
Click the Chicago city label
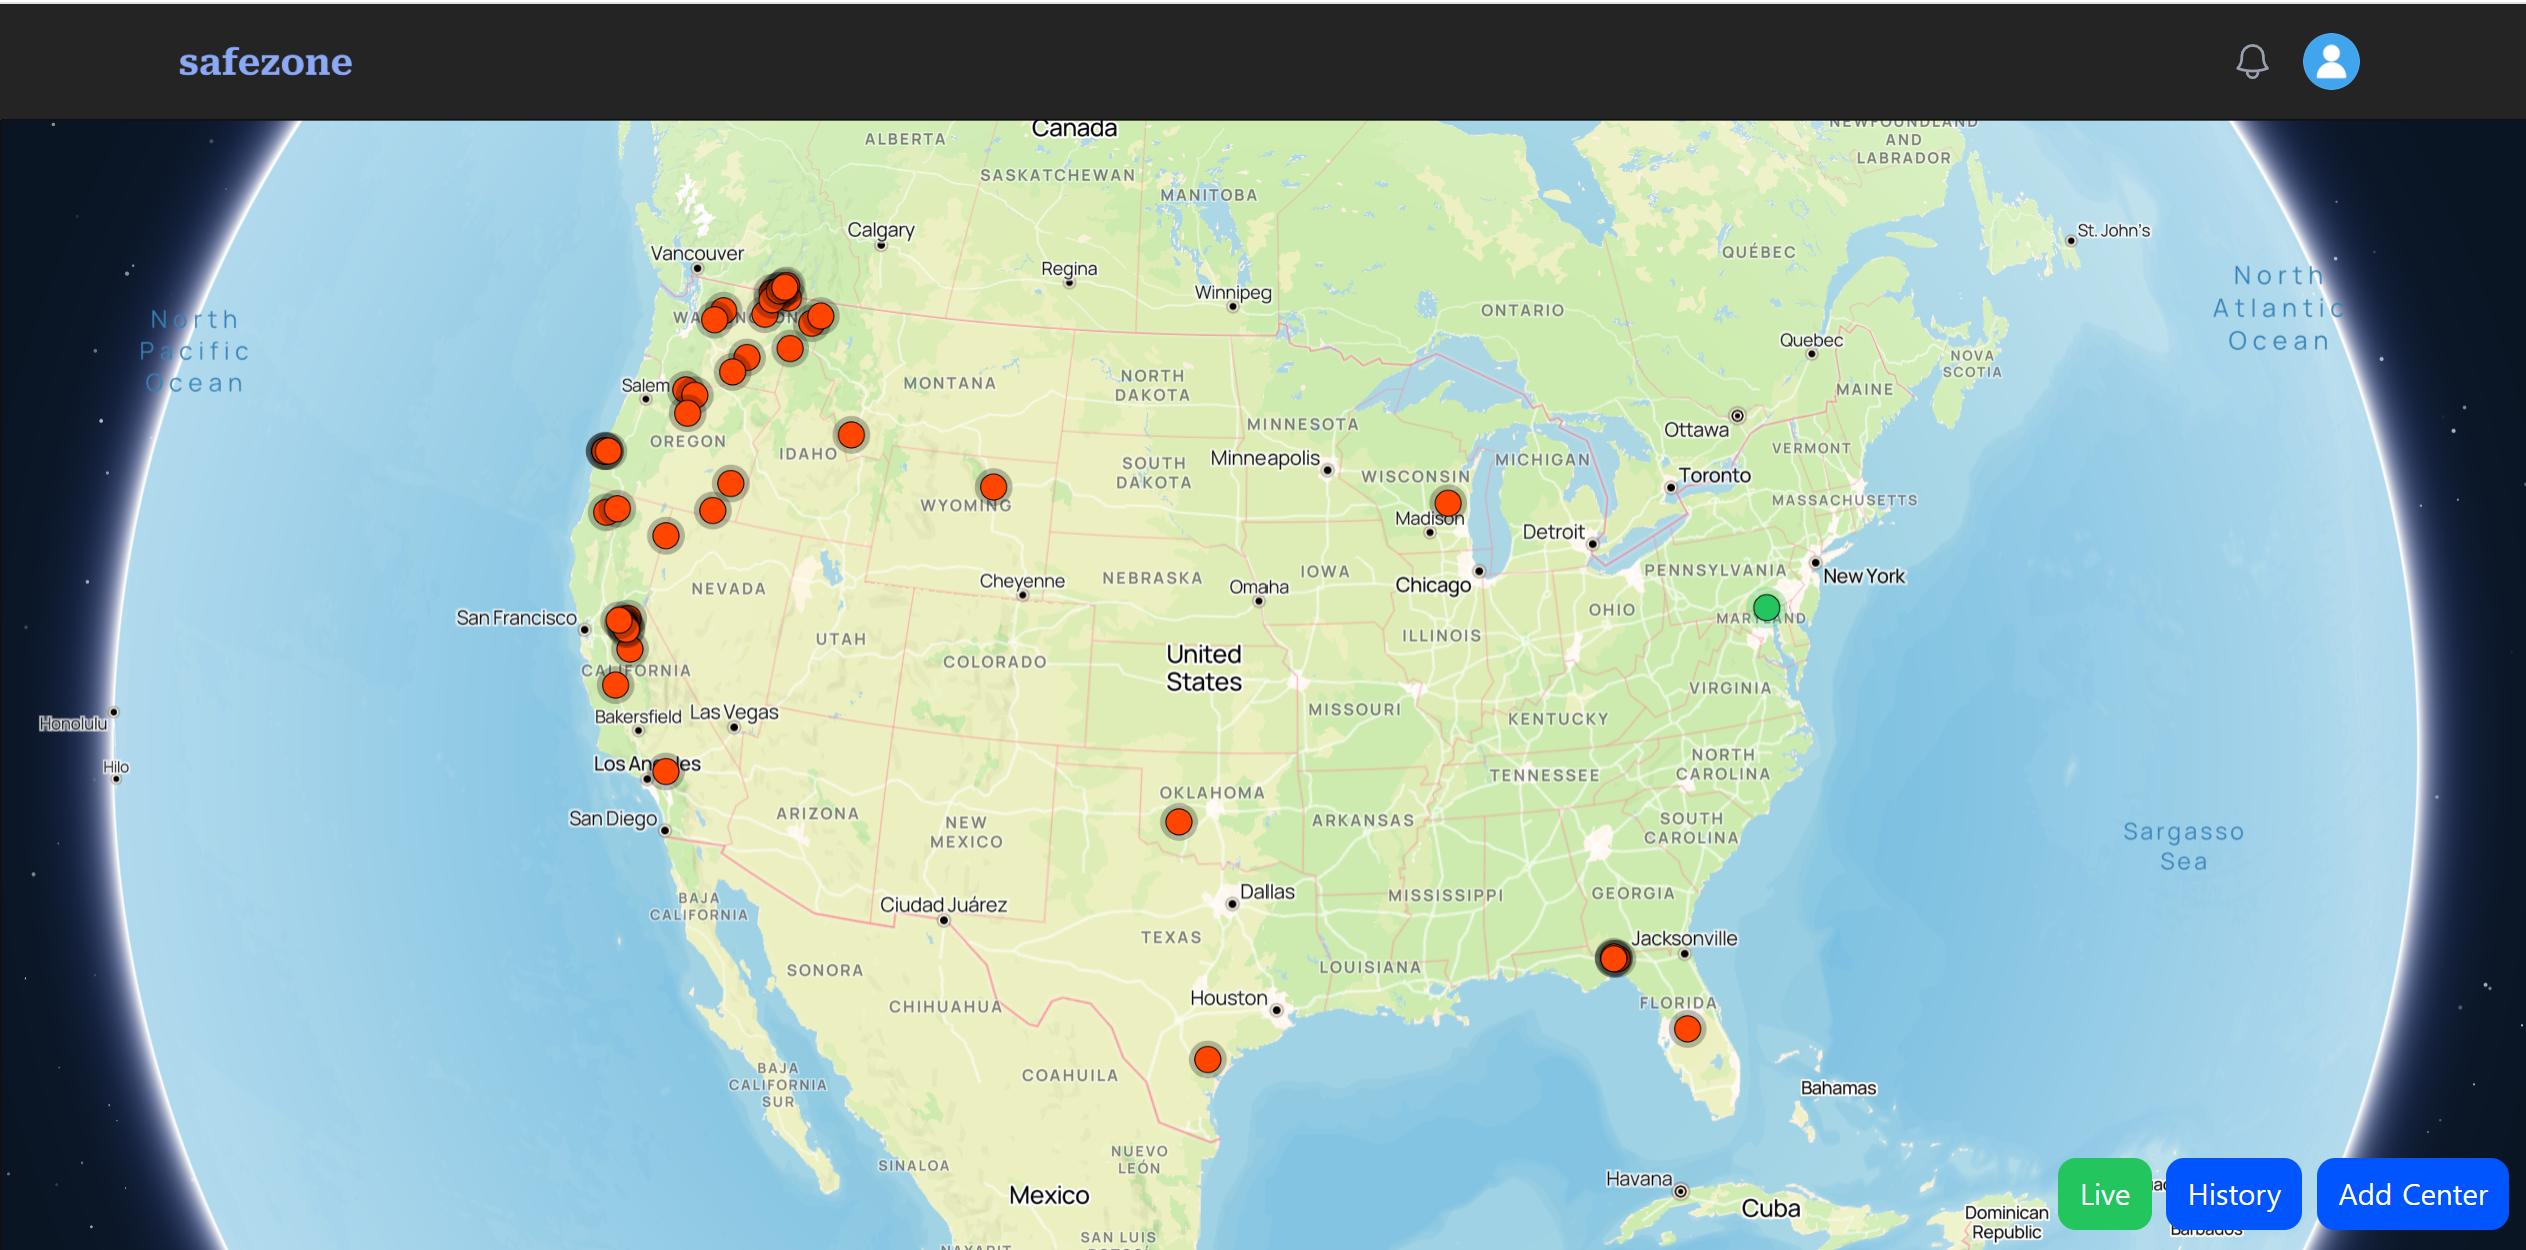tap(1432, 585)
